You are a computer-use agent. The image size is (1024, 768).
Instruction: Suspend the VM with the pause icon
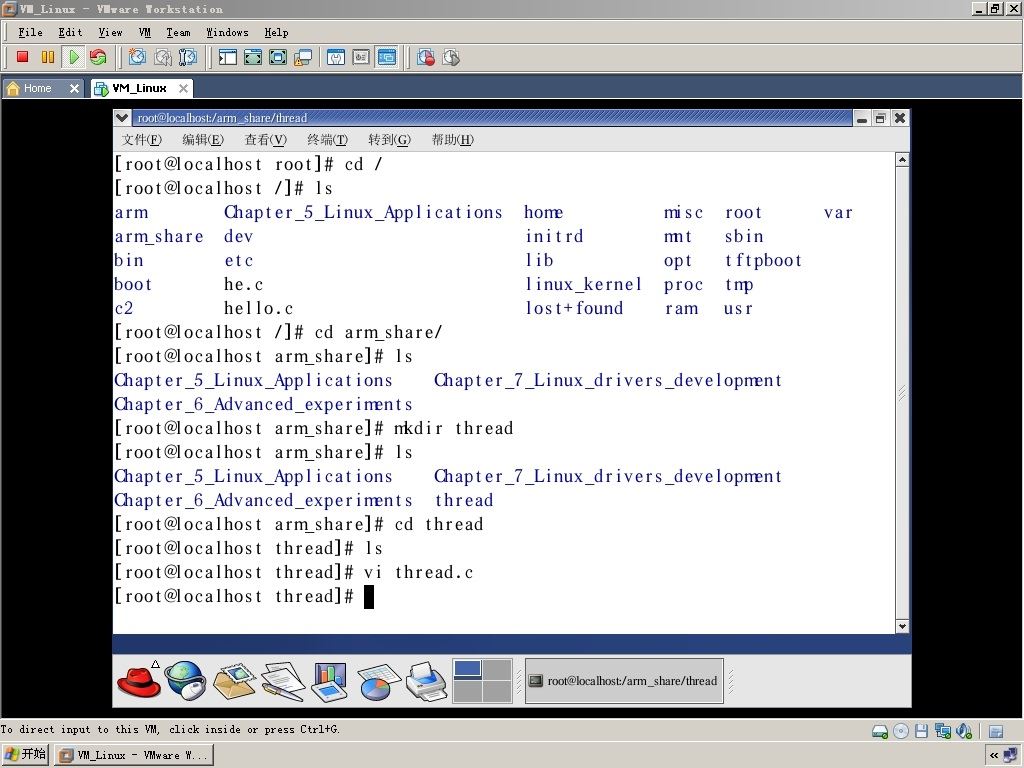tap(48, 57)
